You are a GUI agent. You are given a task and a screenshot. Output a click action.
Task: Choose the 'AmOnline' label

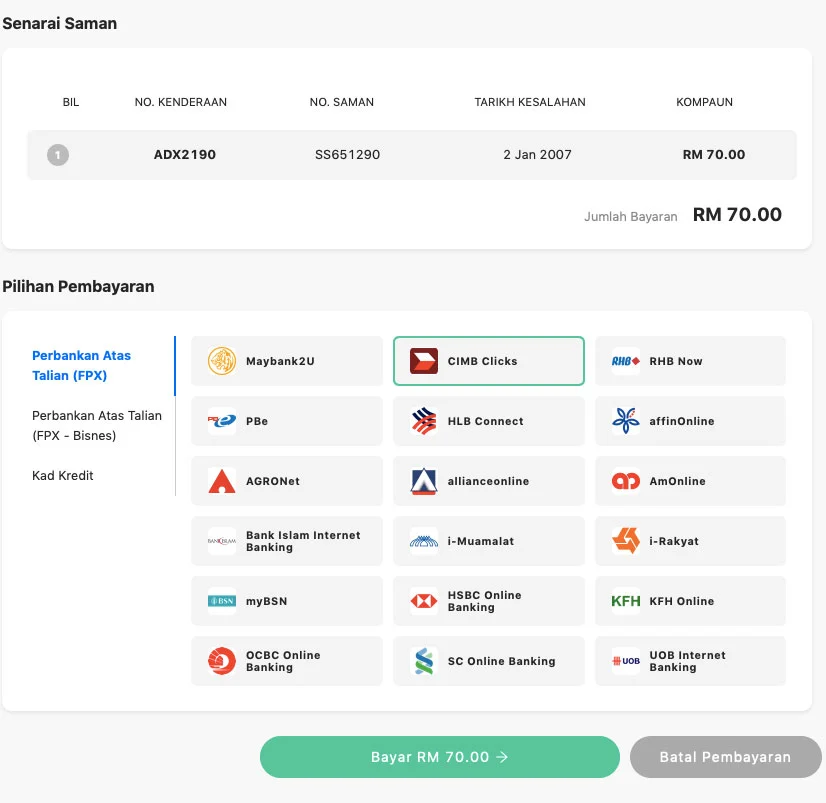(677, 481)
